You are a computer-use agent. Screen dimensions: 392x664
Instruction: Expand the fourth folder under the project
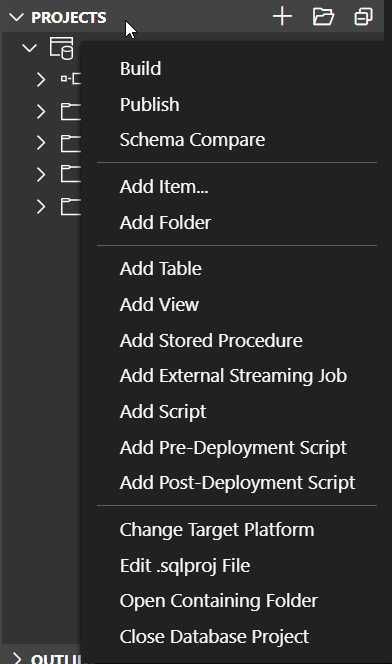click(x=41, y=207)
